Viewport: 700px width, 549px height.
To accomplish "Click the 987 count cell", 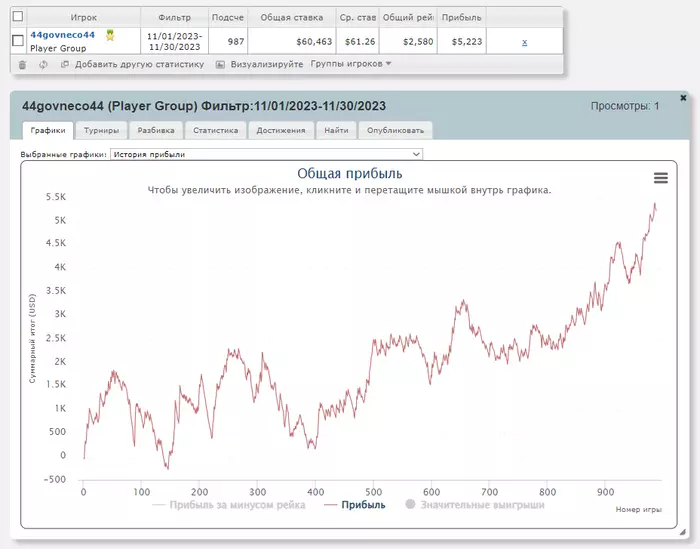I will (x=228, y=41).
